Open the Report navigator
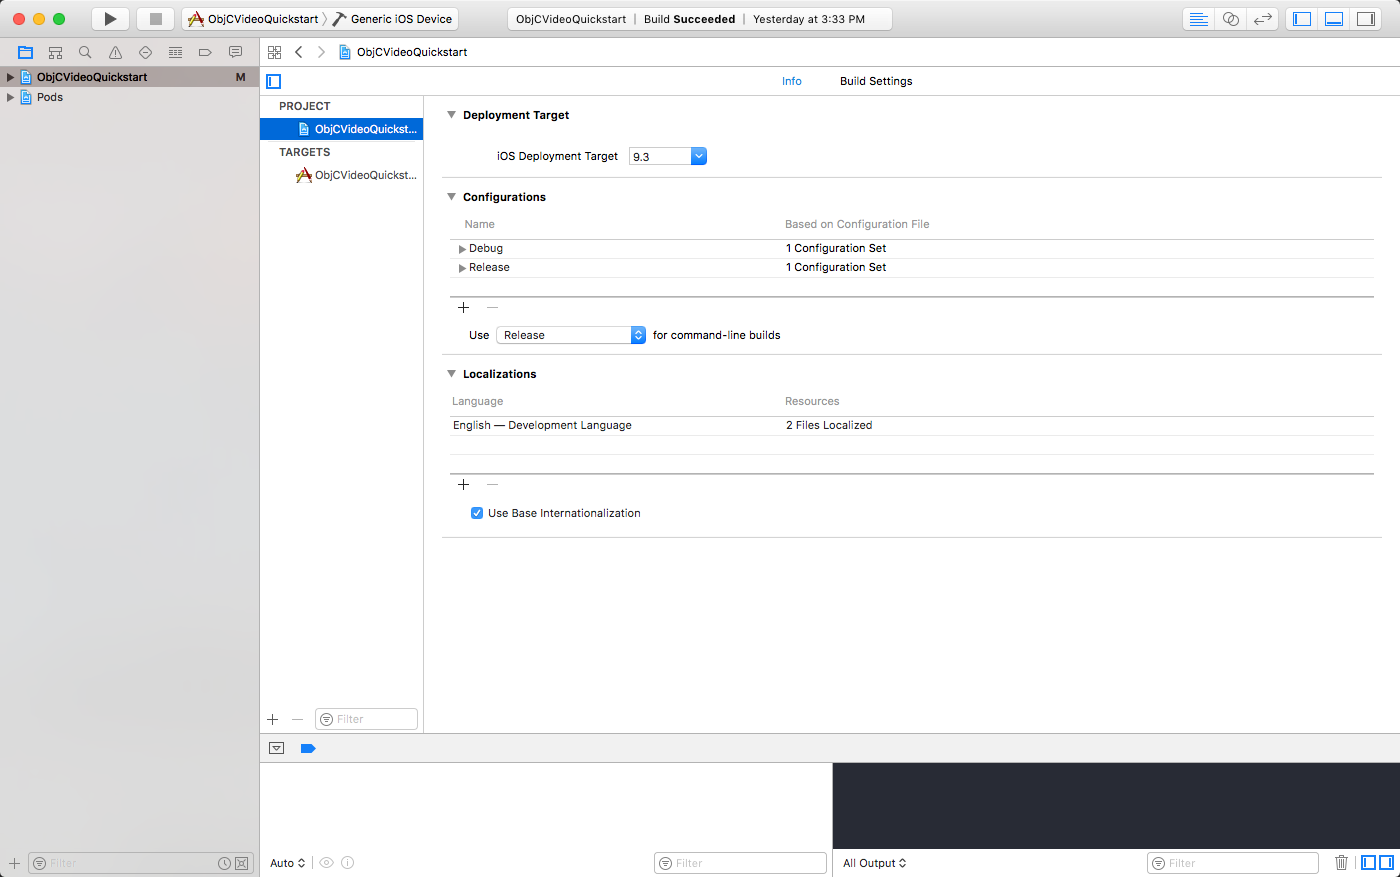 (235, 52)
